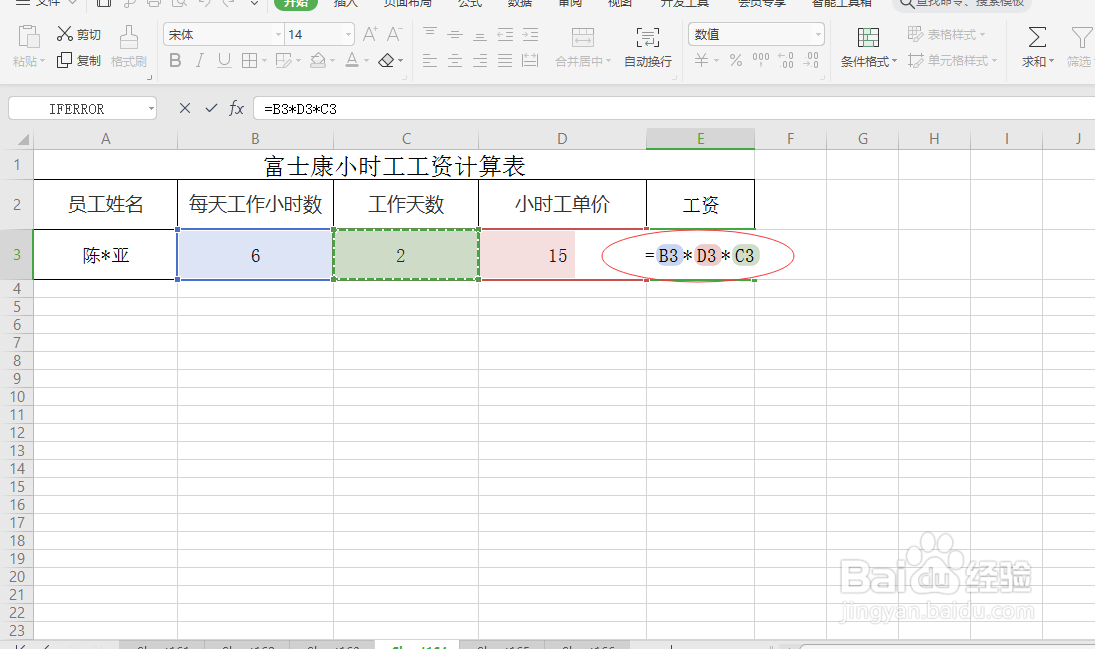Select the Format Painter (格式刷) tool
This screenshot has height=649, width=1095.
pos(129,47)
